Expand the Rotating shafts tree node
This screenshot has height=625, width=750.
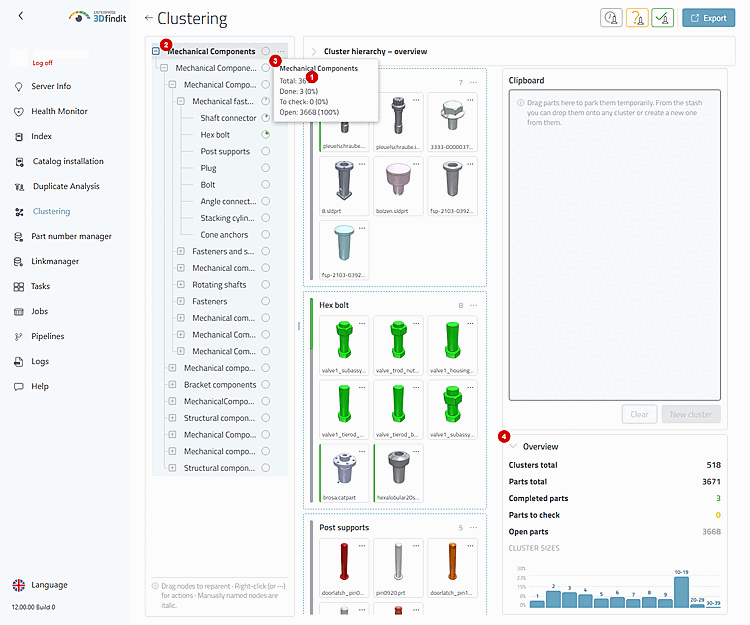click(x=181, y=285)
